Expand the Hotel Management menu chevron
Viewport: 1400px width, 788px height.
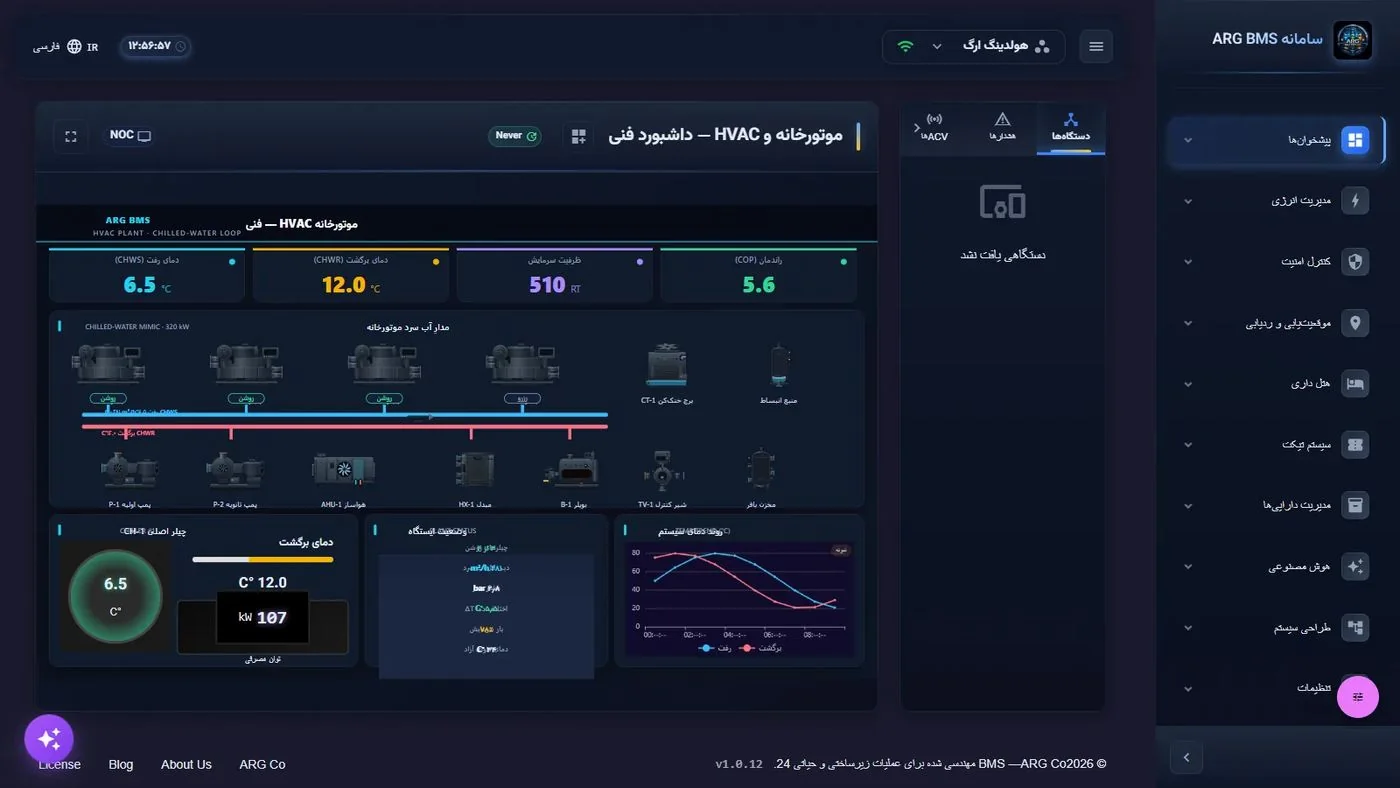pyautogui.click(x=1188, y=384)
